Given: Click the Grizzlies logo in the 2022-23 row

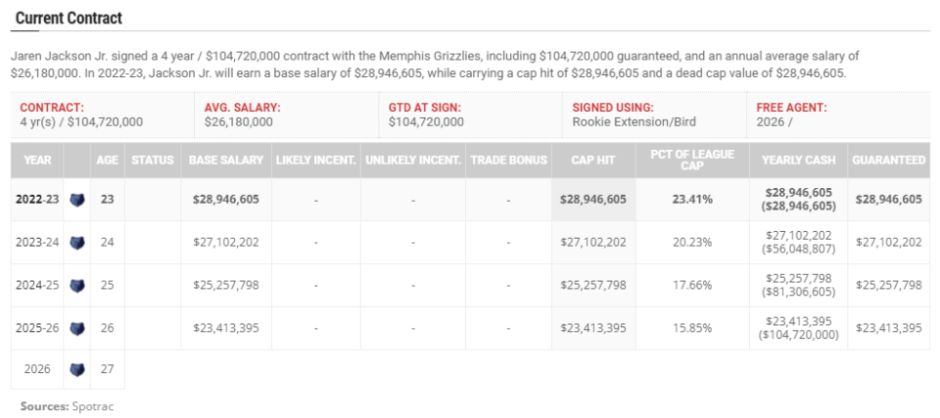Looking at the screenshot, I should point(77,199).
